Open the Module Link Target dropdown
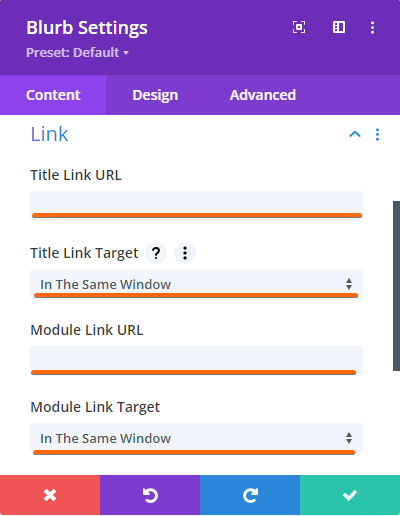The width and height of the screenshot is (400, 516). click(196, 438)
